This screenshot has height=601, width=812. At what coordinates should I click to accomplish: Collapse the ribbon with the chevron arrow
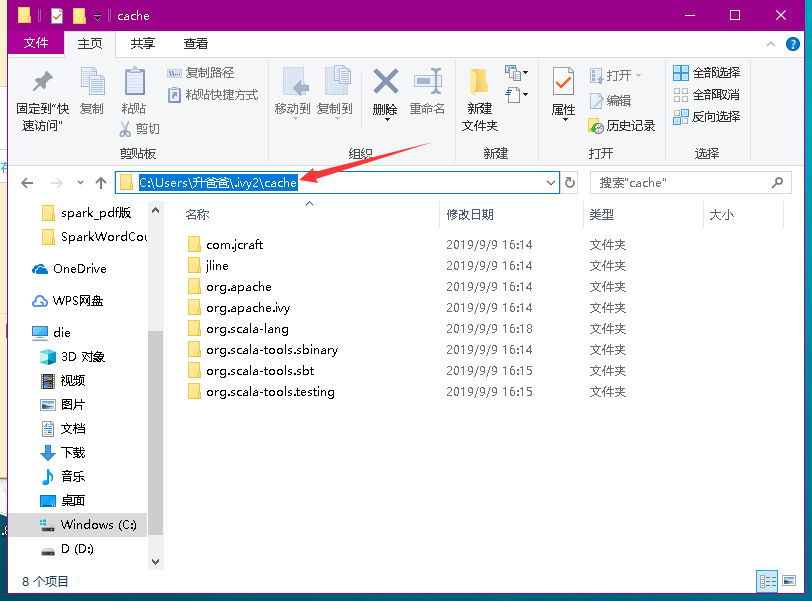pos(770,43)
